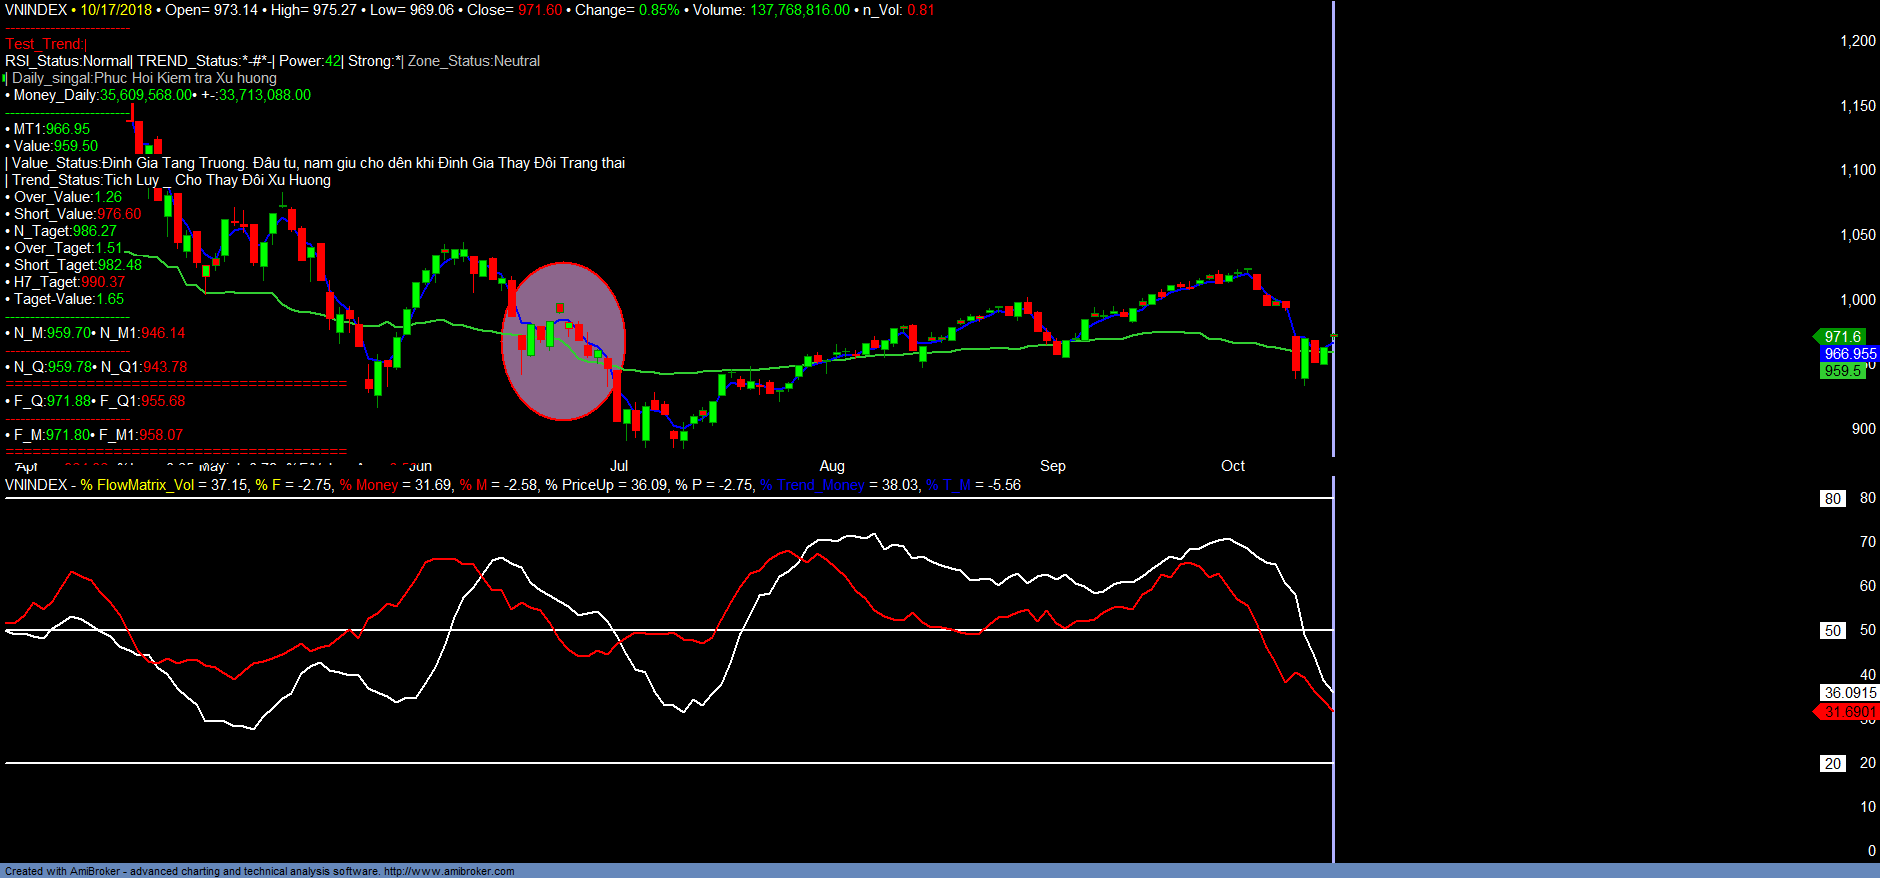Click the red Test_Trend label
The width and height of the screenshot is (1880, 878).
[x=44, y=44]
